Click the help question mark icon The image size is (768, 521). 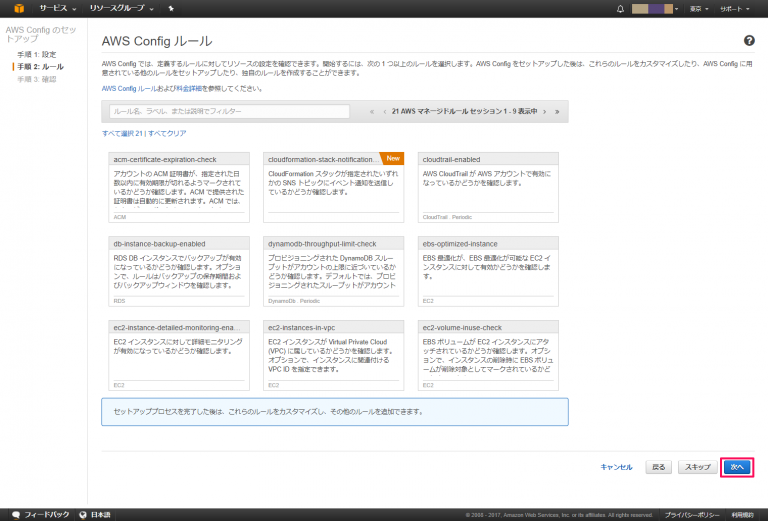[x=749, y=41]
